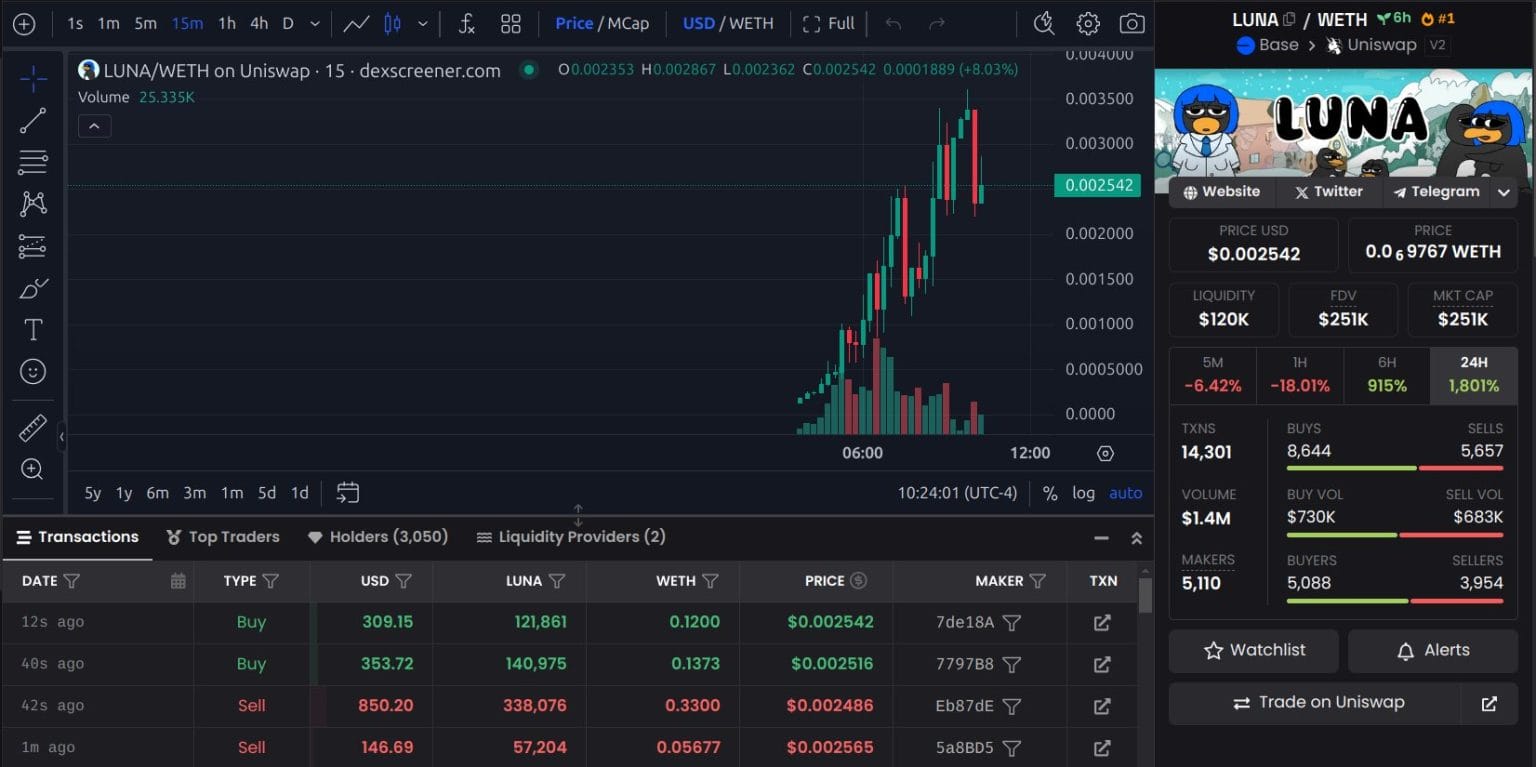Expand additional social links chevron
This screenshot has height=767, width=1536.
tap(1504, 191)
